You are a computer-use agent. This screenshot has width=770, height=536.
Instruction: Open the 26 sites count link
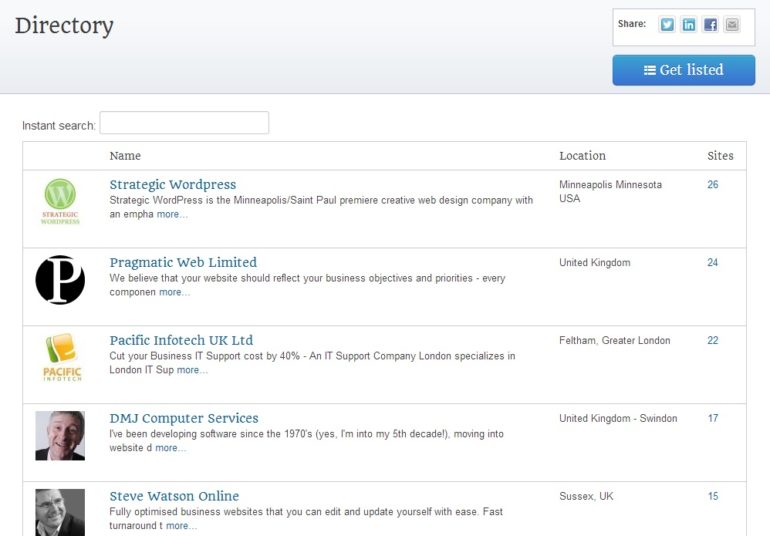pos(713,185)
